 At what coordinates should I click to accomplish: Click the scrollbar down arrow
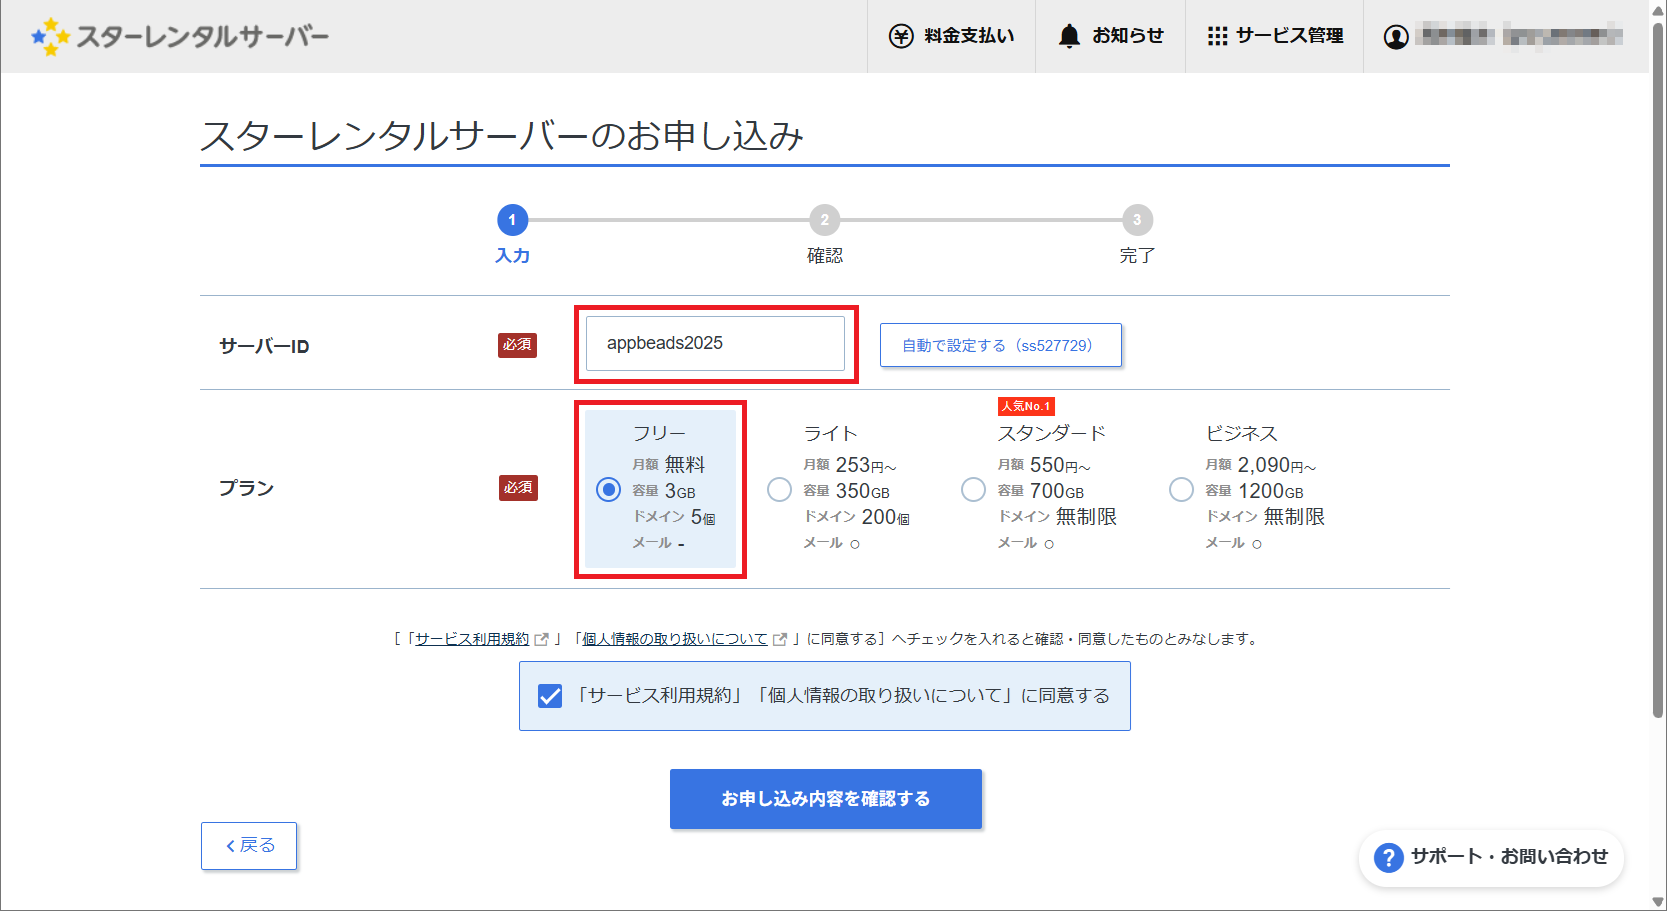tap(1658, 902)
